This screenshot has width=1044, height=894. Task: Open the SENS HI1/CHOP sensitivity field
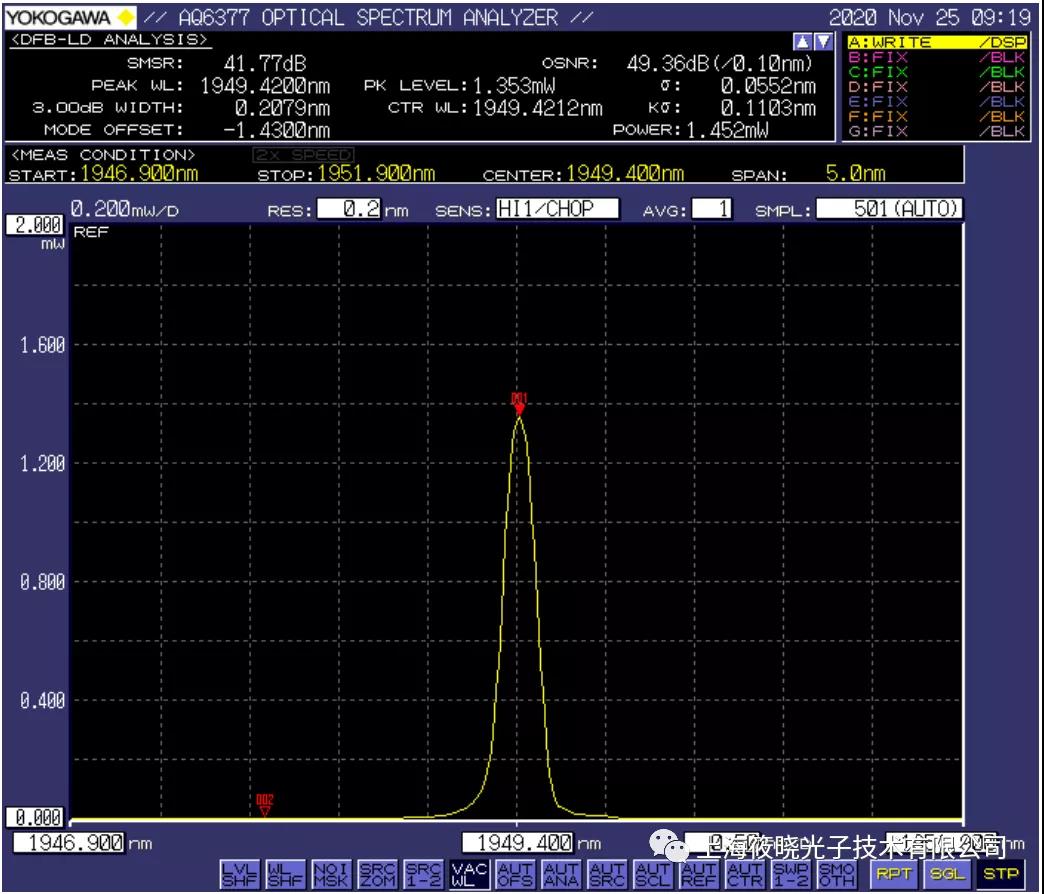click(557, 209)
